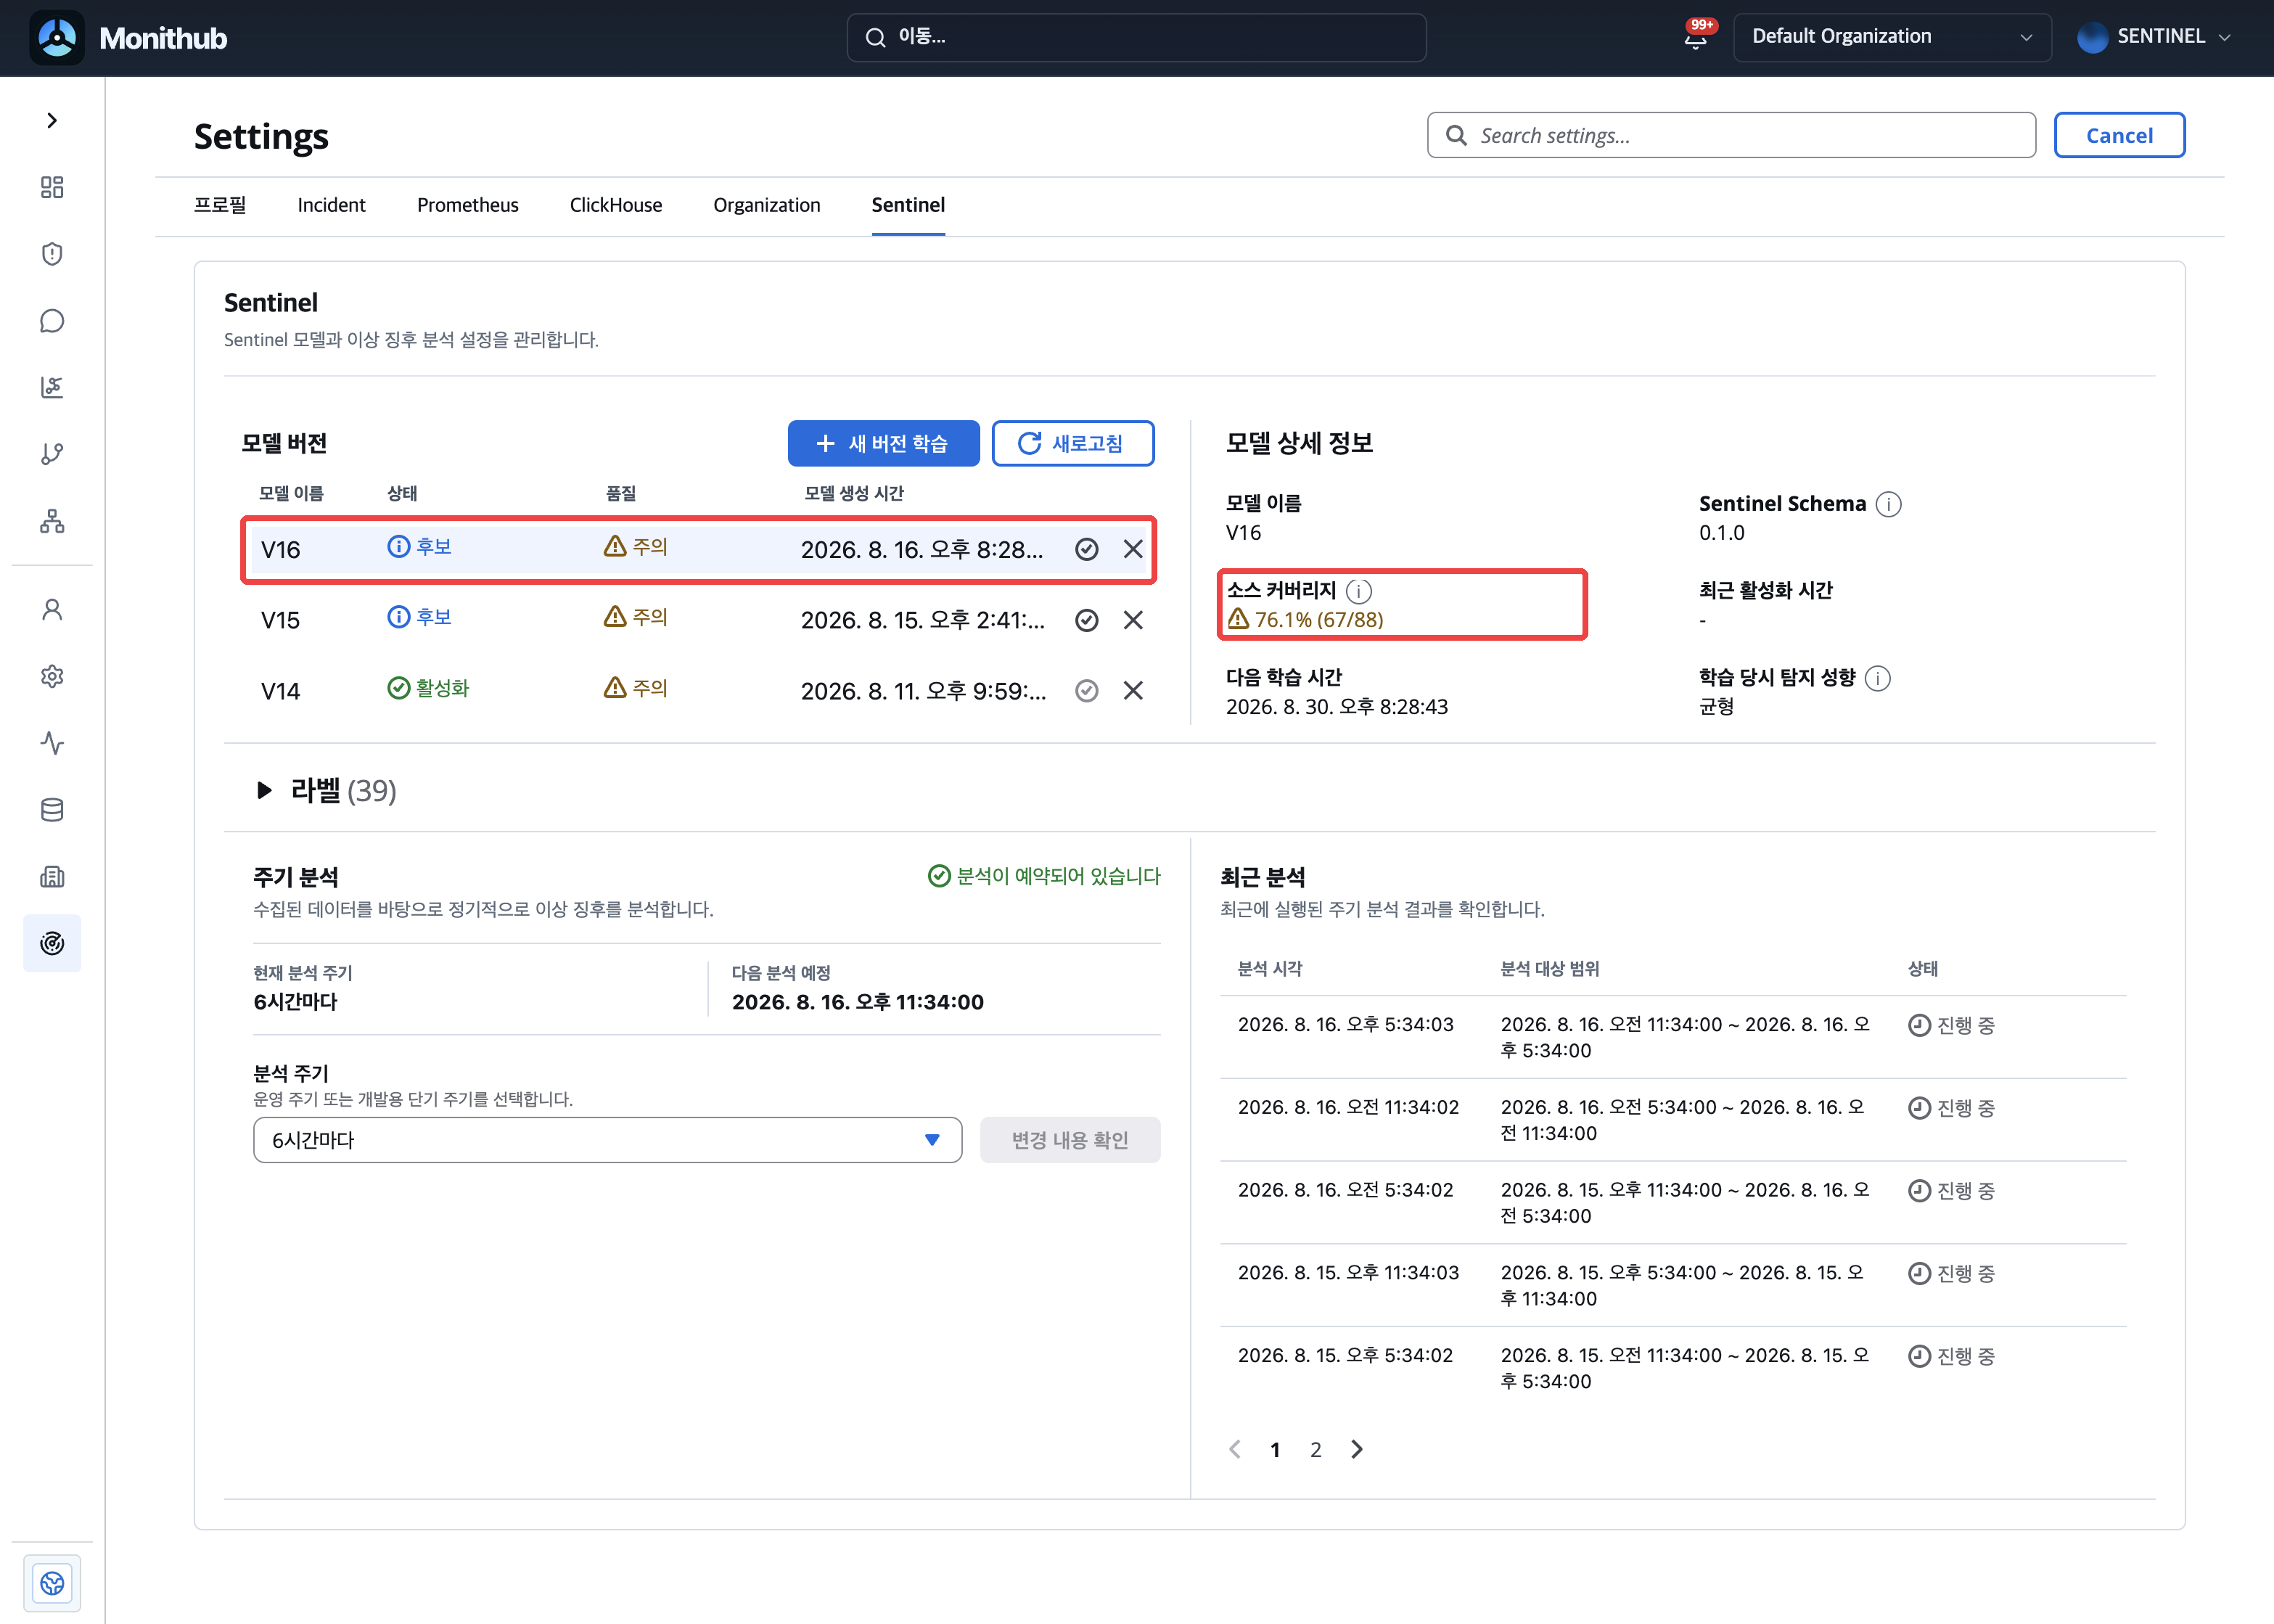
Task: Open the dashboard grid icon in sidebar
Action: coord(52,187)
